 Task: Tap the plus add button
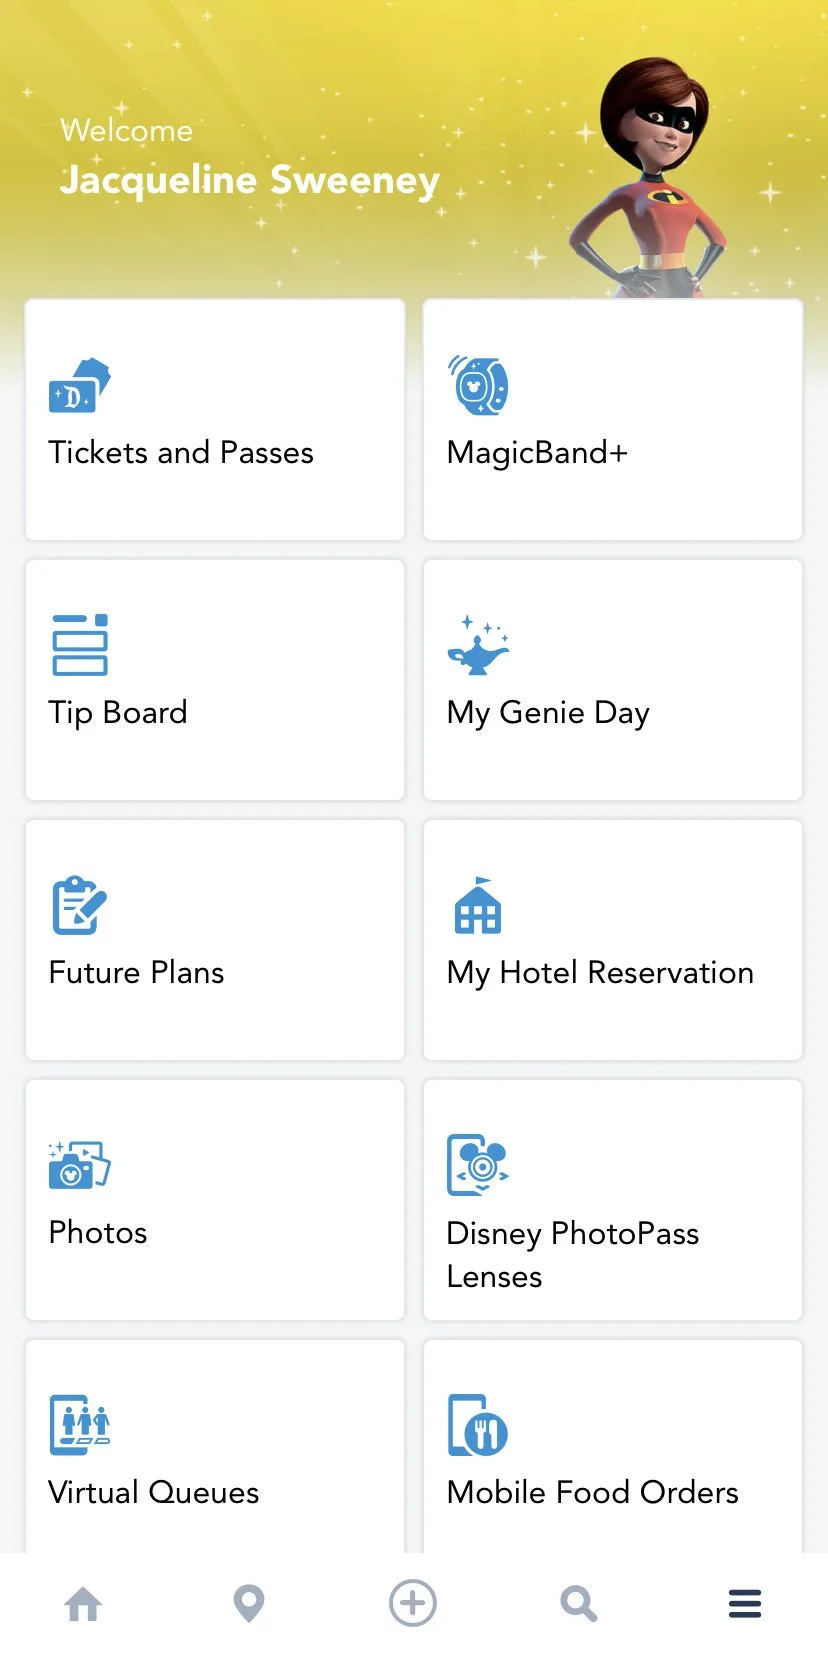pyautogui.click(x=413, y=1603)
